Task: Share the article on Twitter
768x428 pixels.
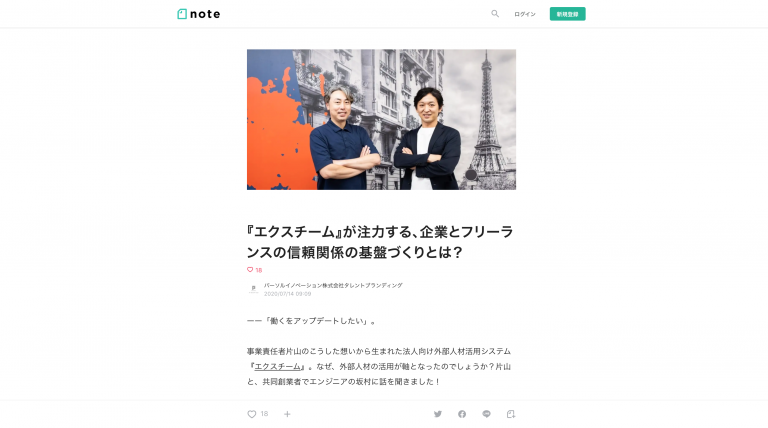Action: (x=438, y=414)
